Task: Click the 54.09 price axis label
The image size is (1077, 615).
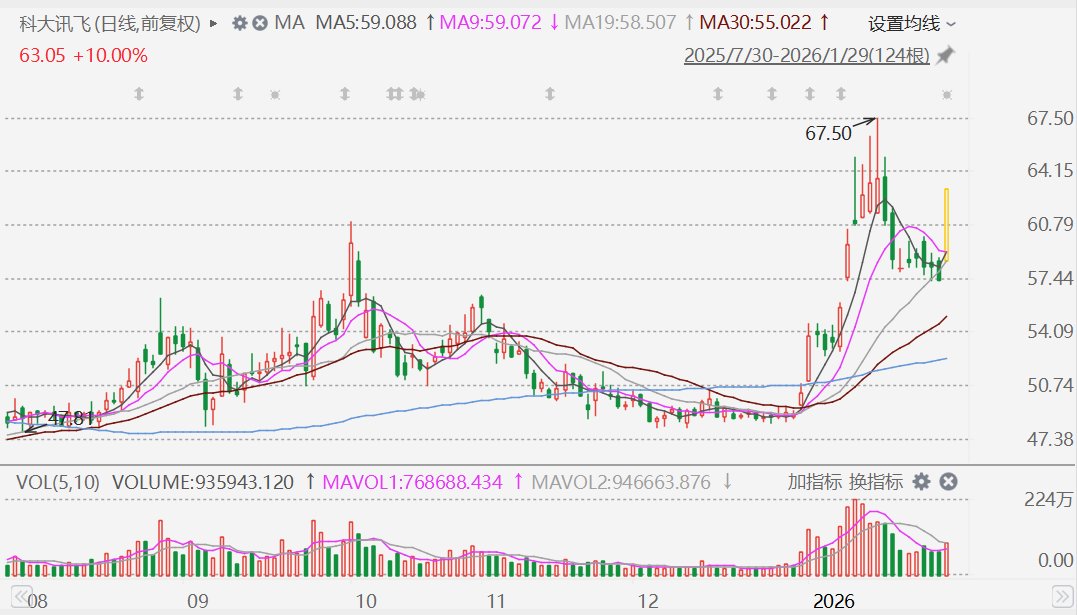Action: click(x=1050, y=331)
